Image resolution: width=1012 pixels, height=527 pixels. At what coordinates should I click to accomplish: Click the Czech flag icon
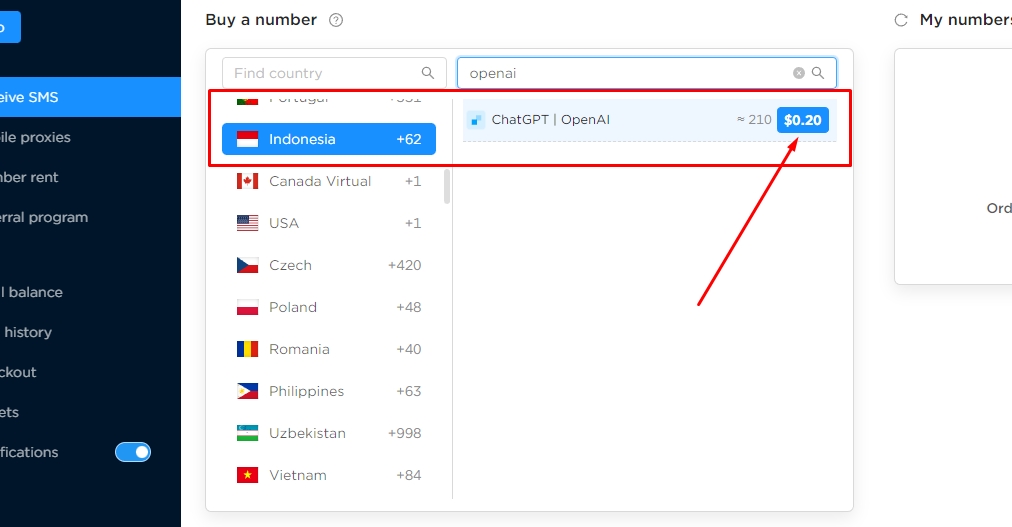pos(247,265)
